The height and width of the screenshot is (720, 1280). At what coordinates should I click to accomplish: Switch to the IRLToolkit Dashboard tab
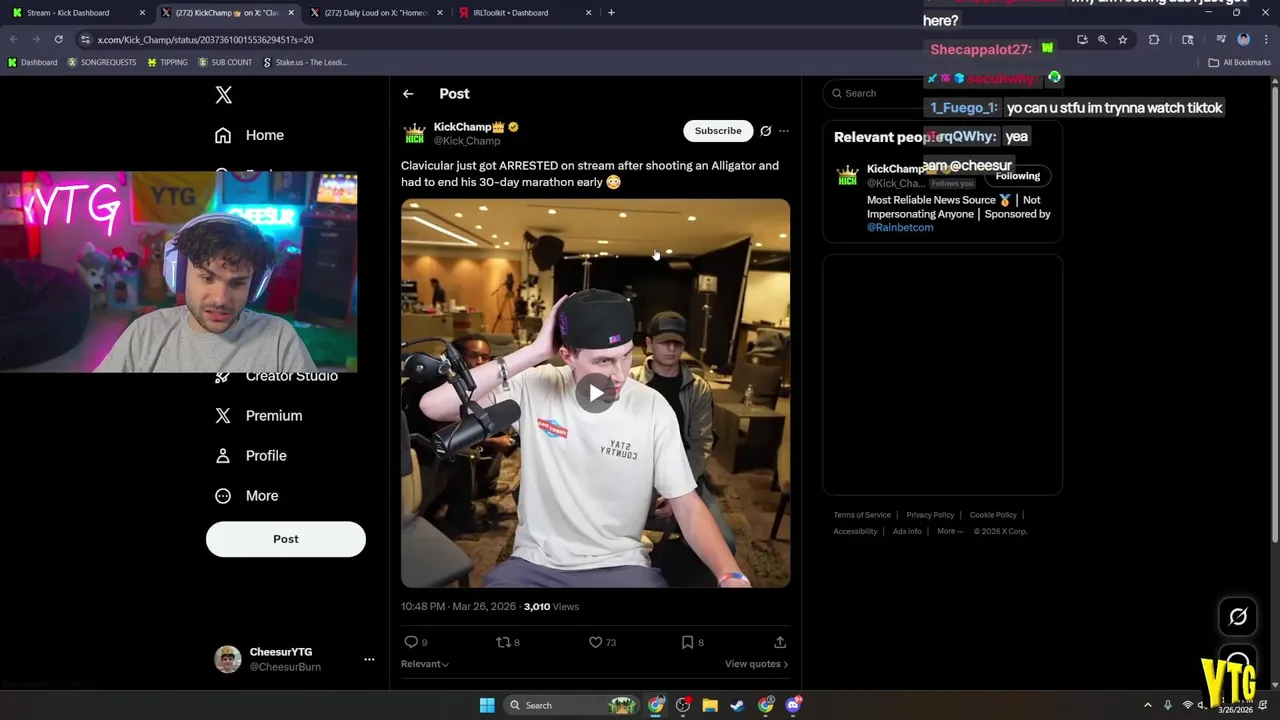[524, 13]
